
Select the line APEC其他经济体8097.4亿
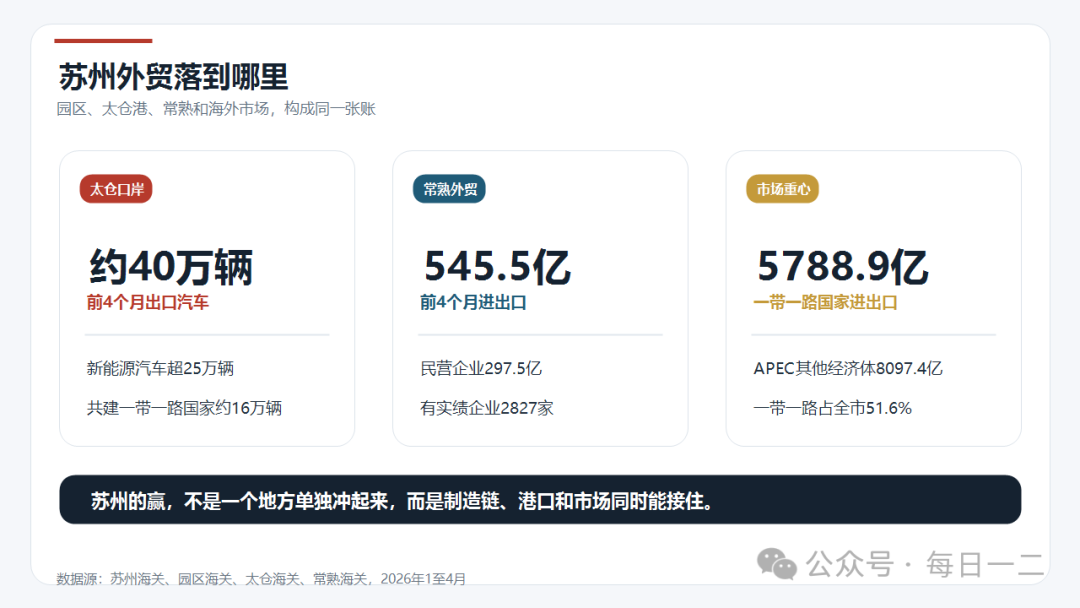click(848, 368)
